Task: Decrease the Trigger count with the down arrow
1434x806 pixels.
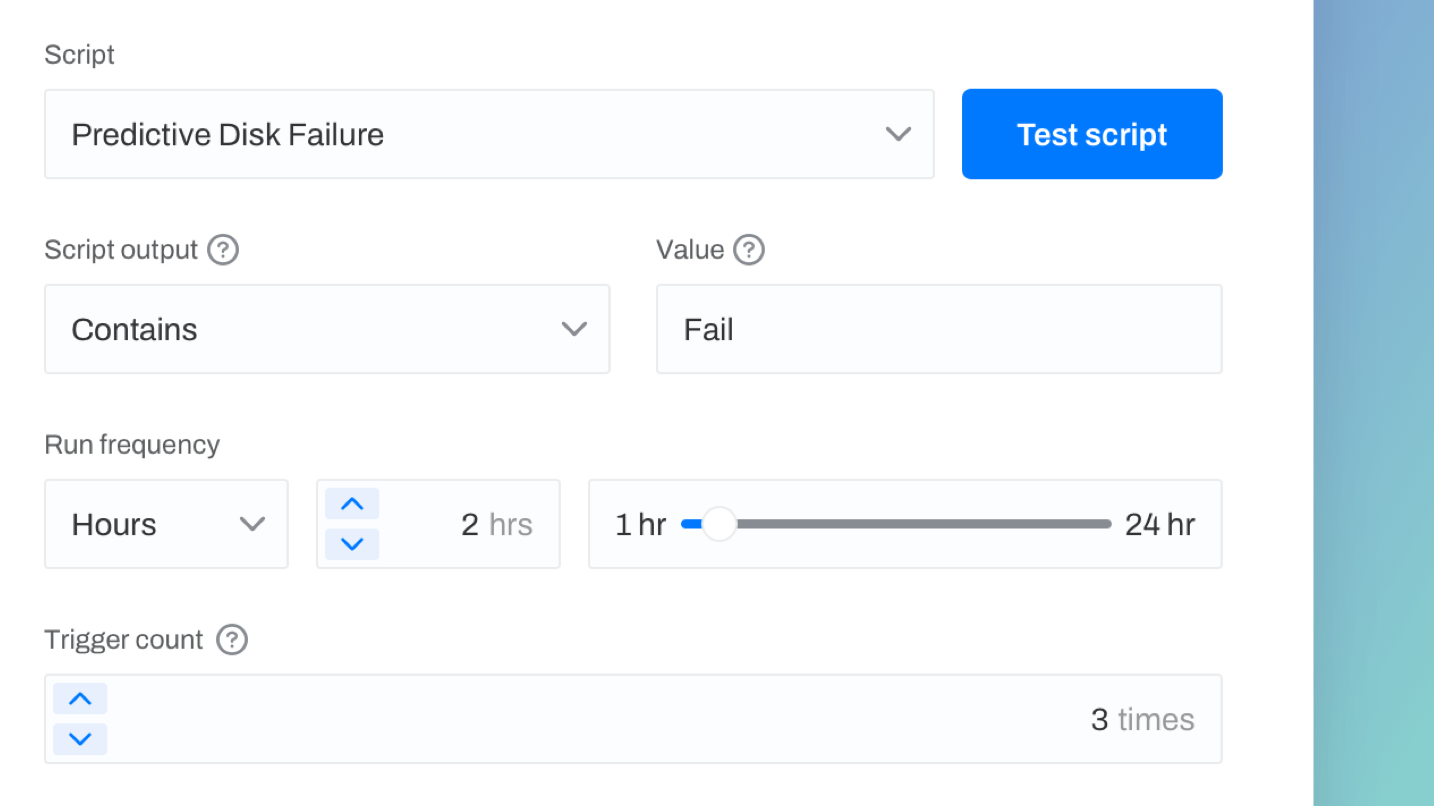Action: (80, 739)
